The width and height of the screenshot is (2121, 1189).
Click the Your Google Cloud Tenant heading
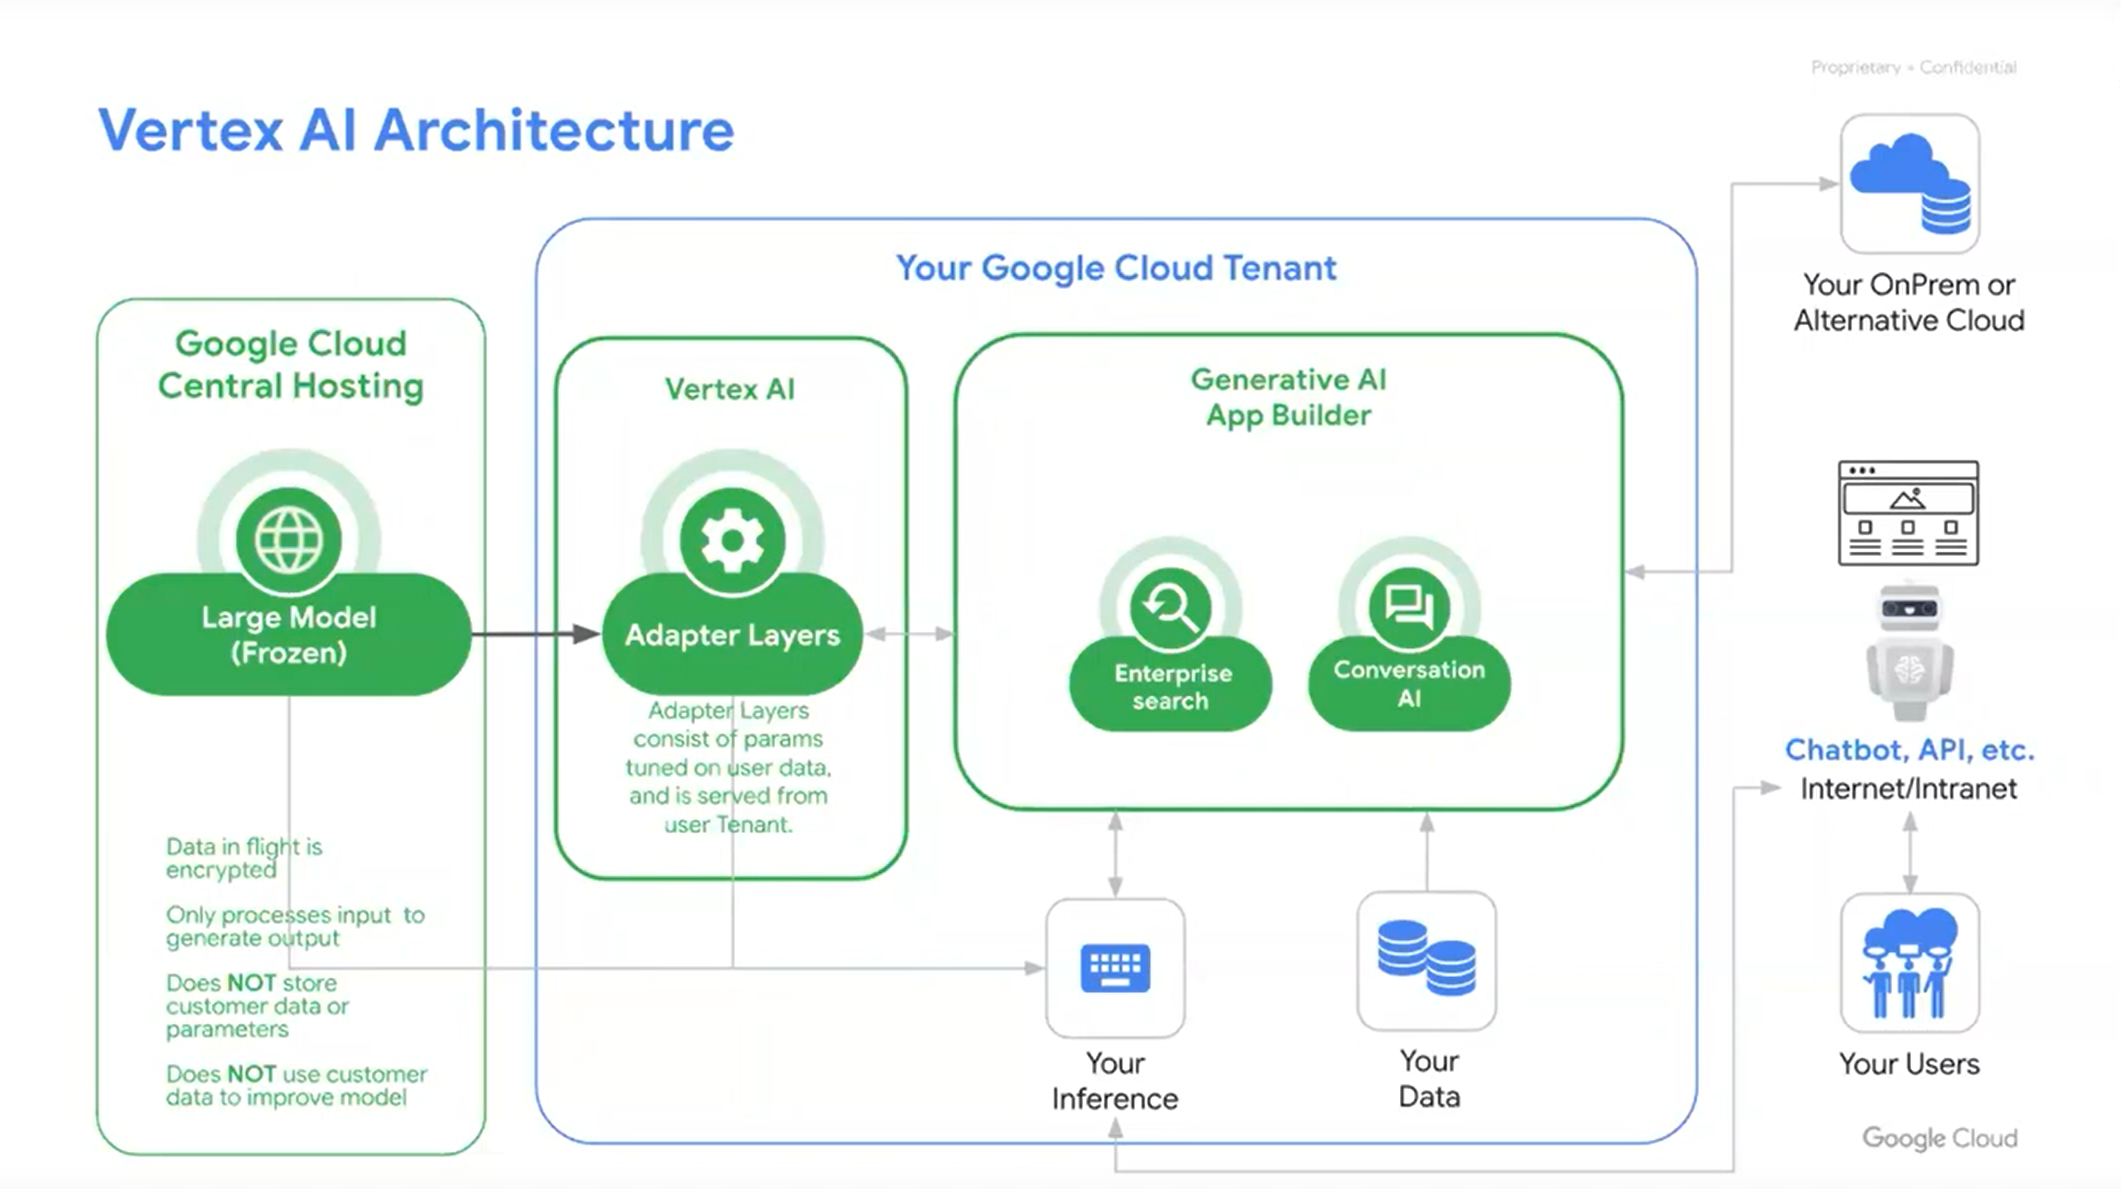point(1116,268)
